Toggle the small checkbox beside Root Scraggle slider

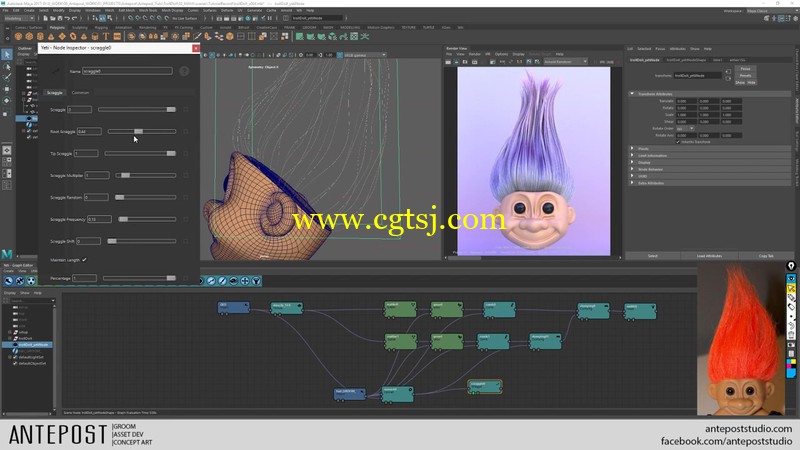point(186,132)
